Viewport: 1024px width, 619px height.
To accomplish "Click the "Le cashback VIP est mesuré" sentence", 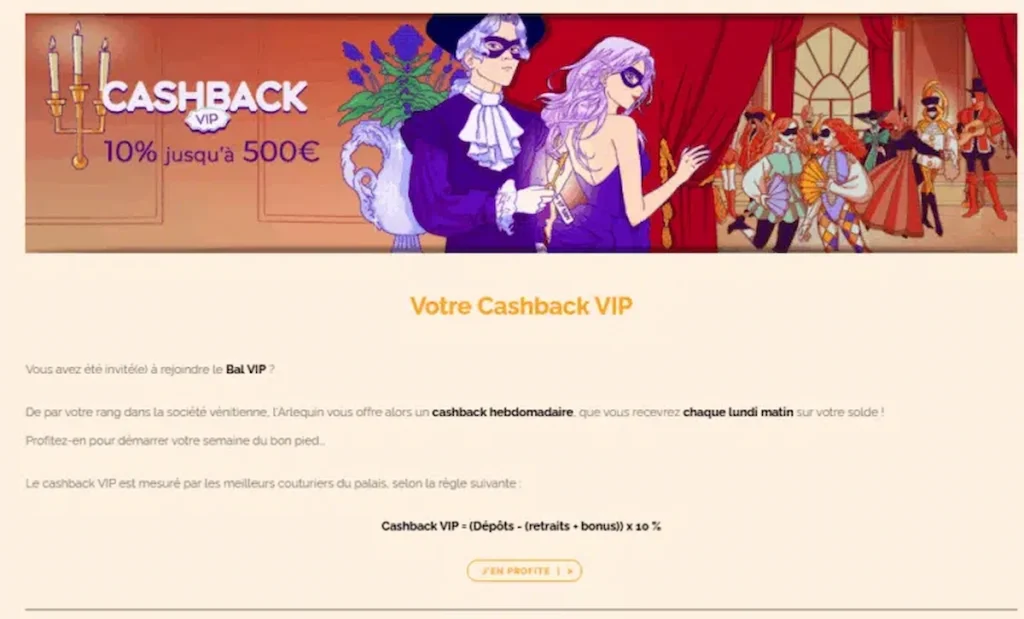I will 273,484.
